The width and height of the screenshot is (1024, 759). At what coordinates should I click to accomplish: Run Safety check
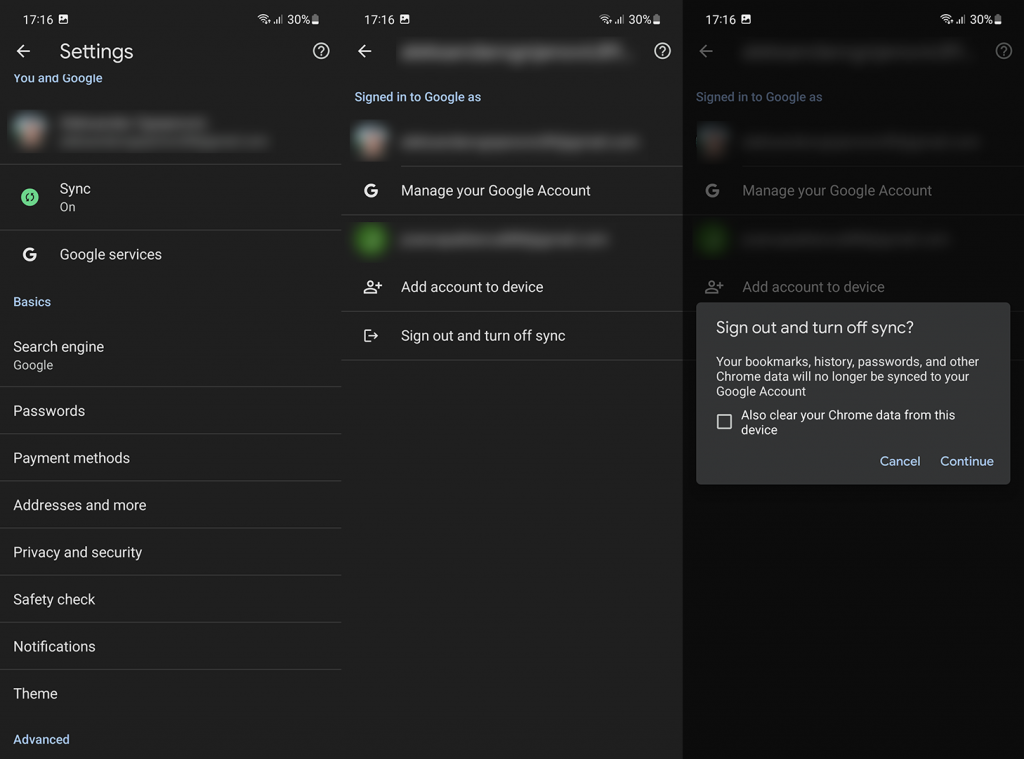54,599
